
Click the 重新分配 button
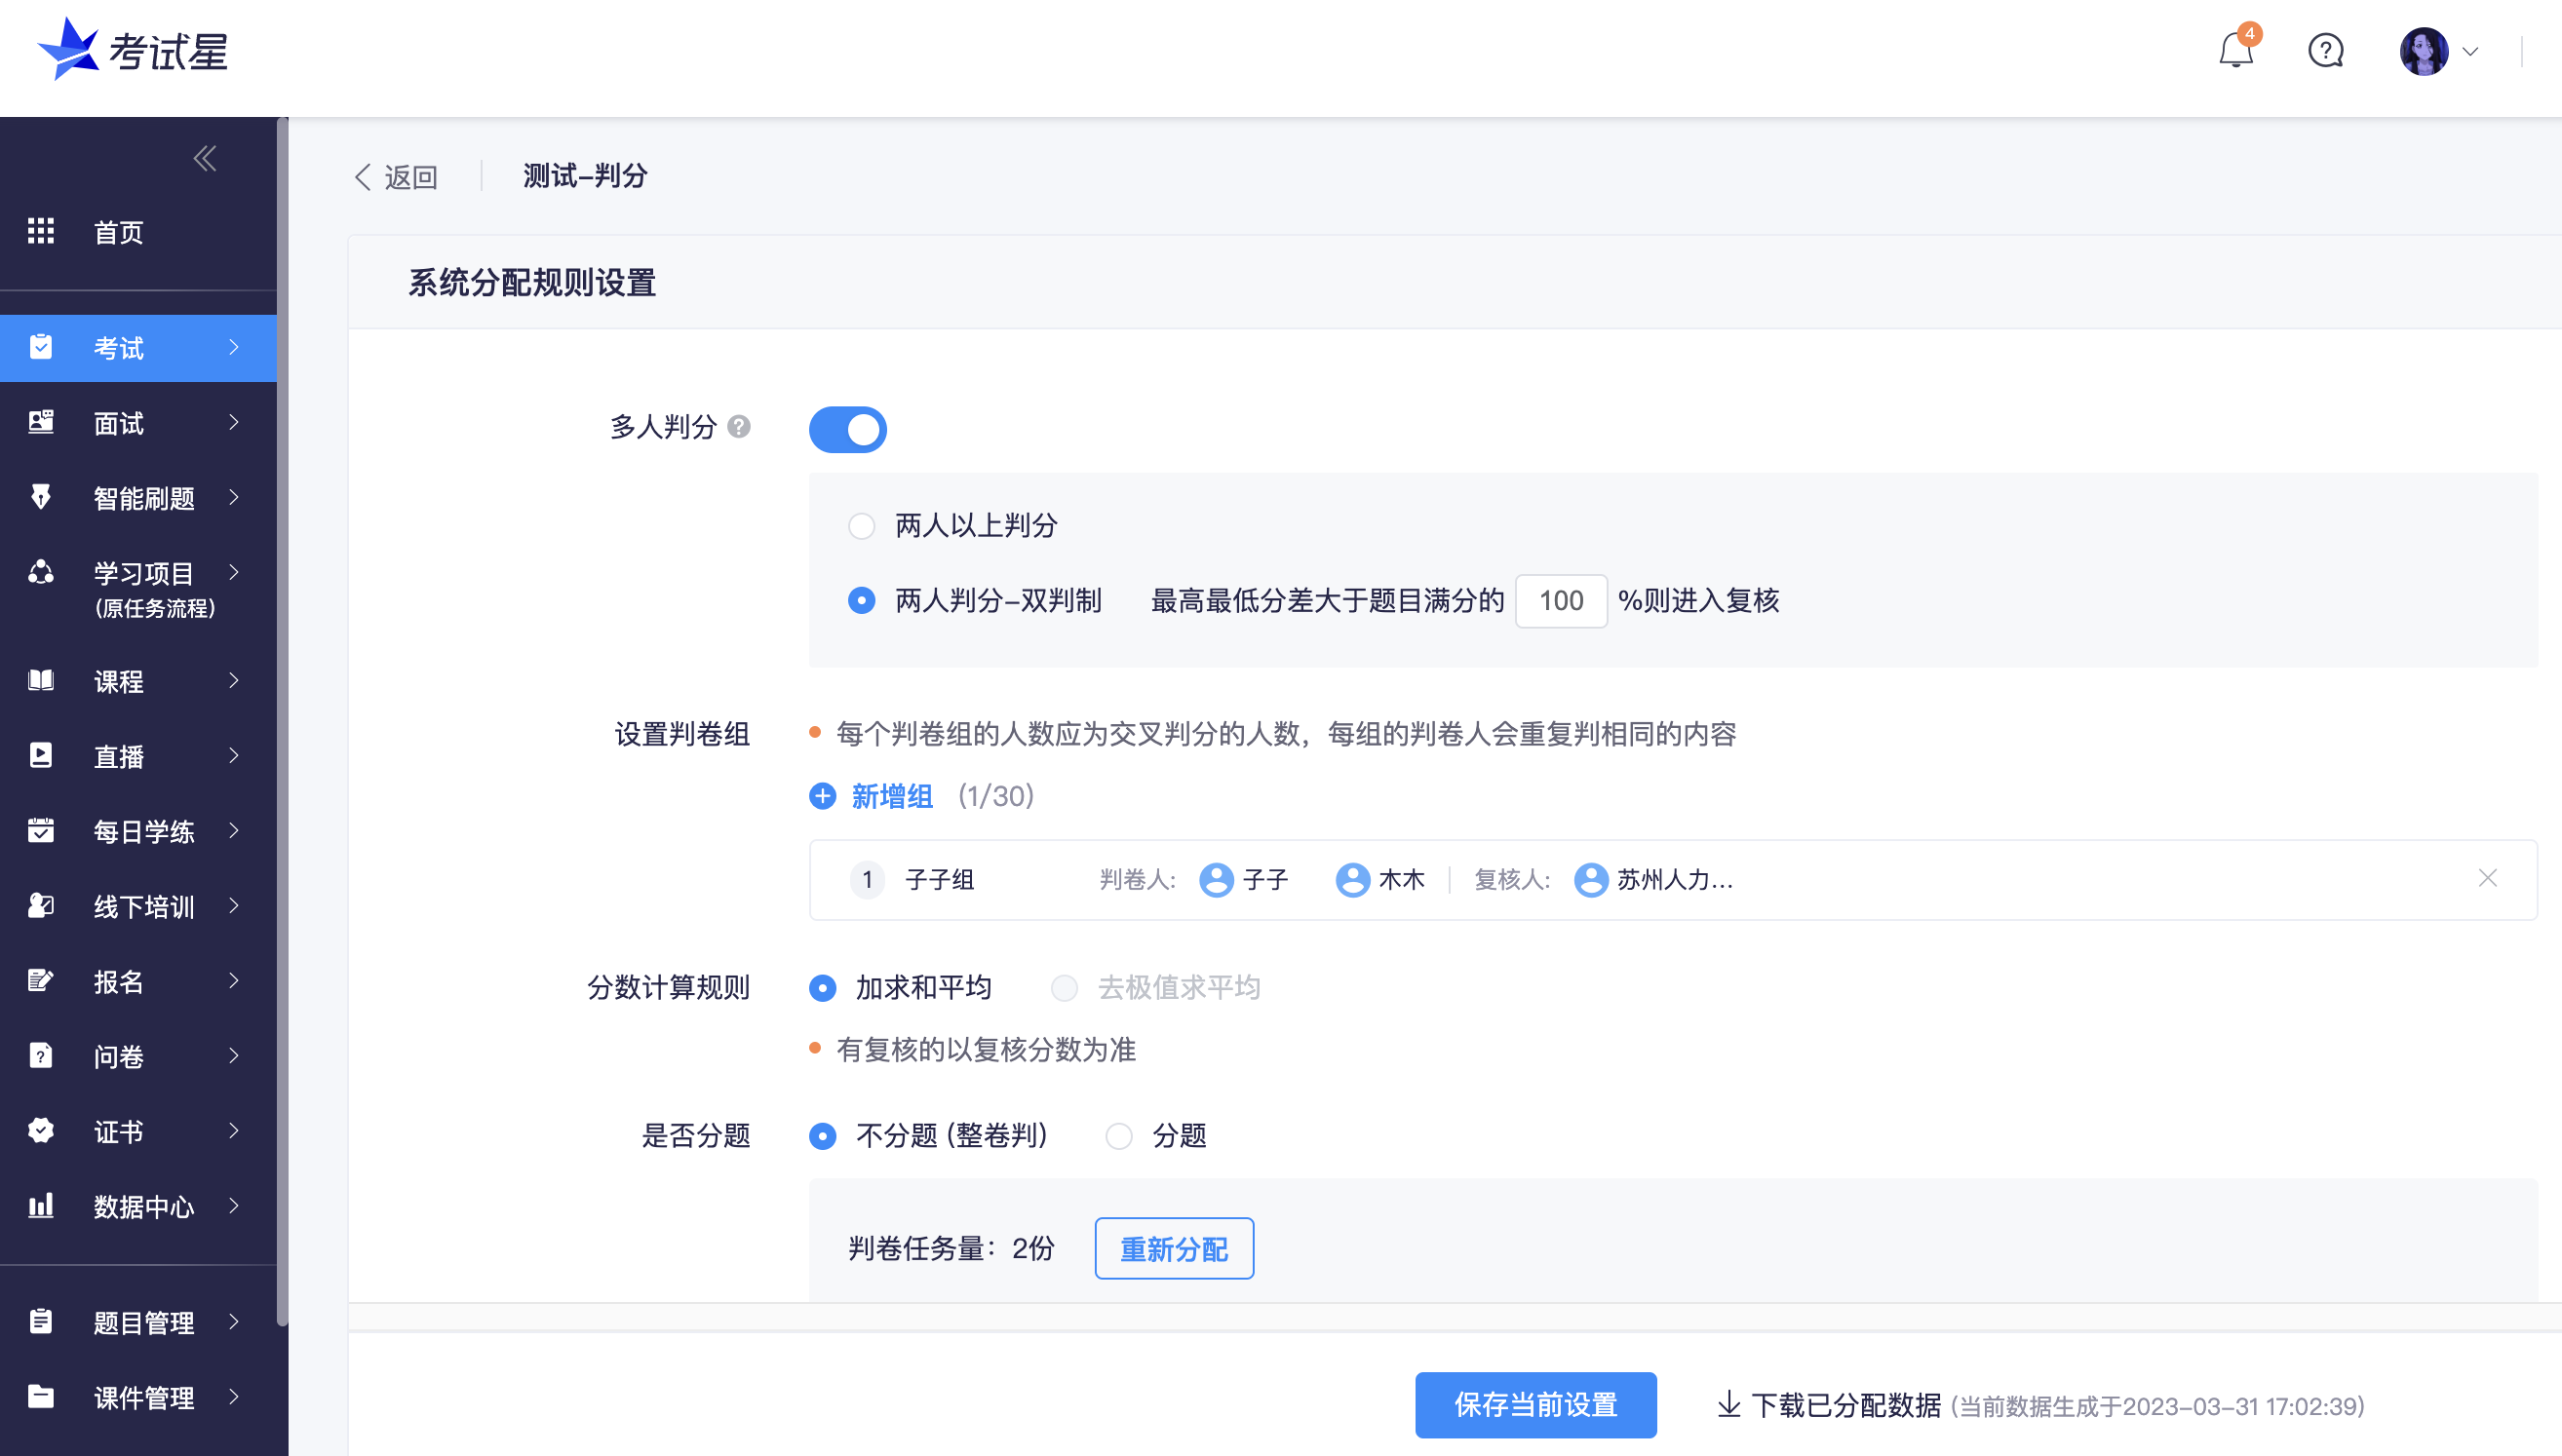coord(1174,1248)
